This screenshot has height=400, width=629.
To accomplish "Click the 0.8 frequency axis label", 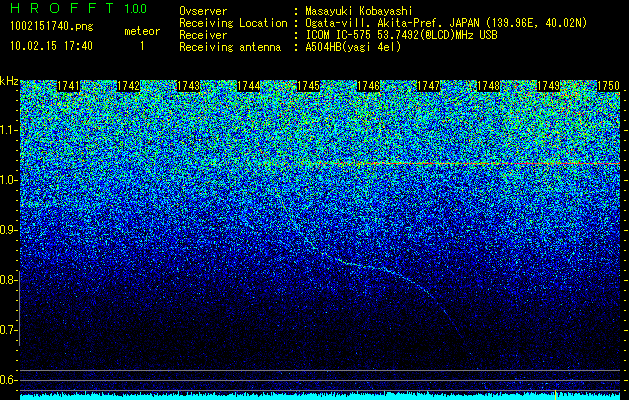I will click(x=8, y=280).
